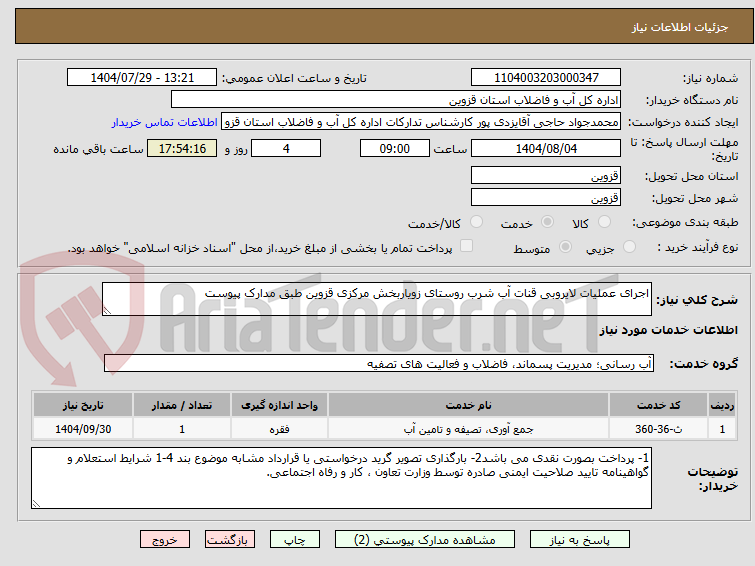Select the جزیی purchase type radio
The width and height of the screenshot is (755, 566).
click(x=629, y=247)
